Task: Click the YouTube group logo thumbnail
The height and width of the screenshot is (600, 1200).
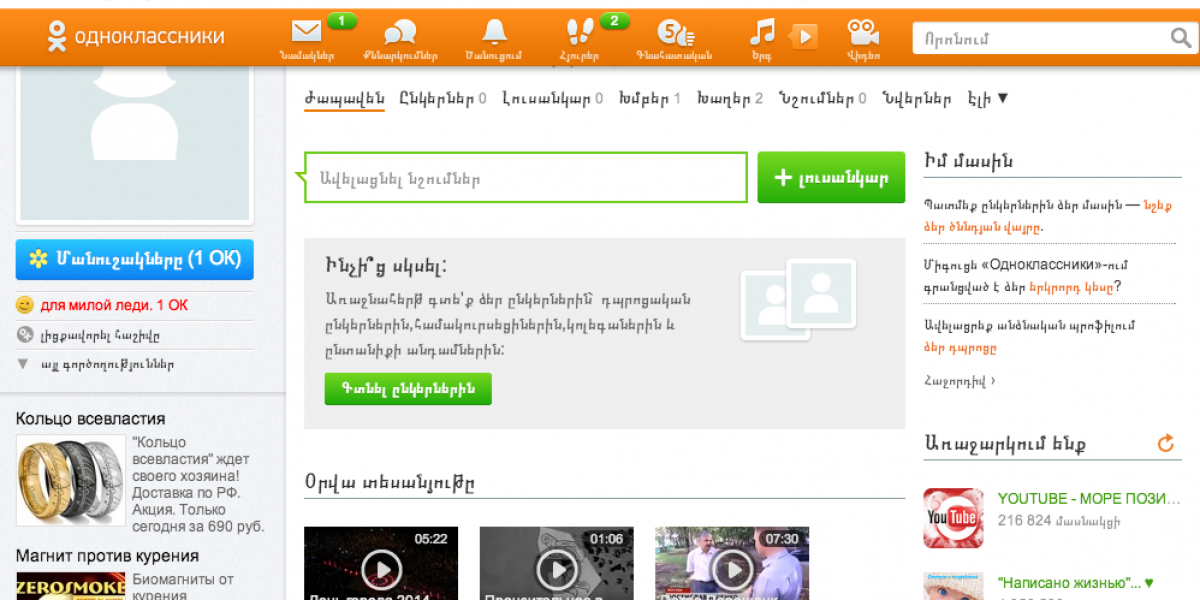Action: [x=953, y=518]
